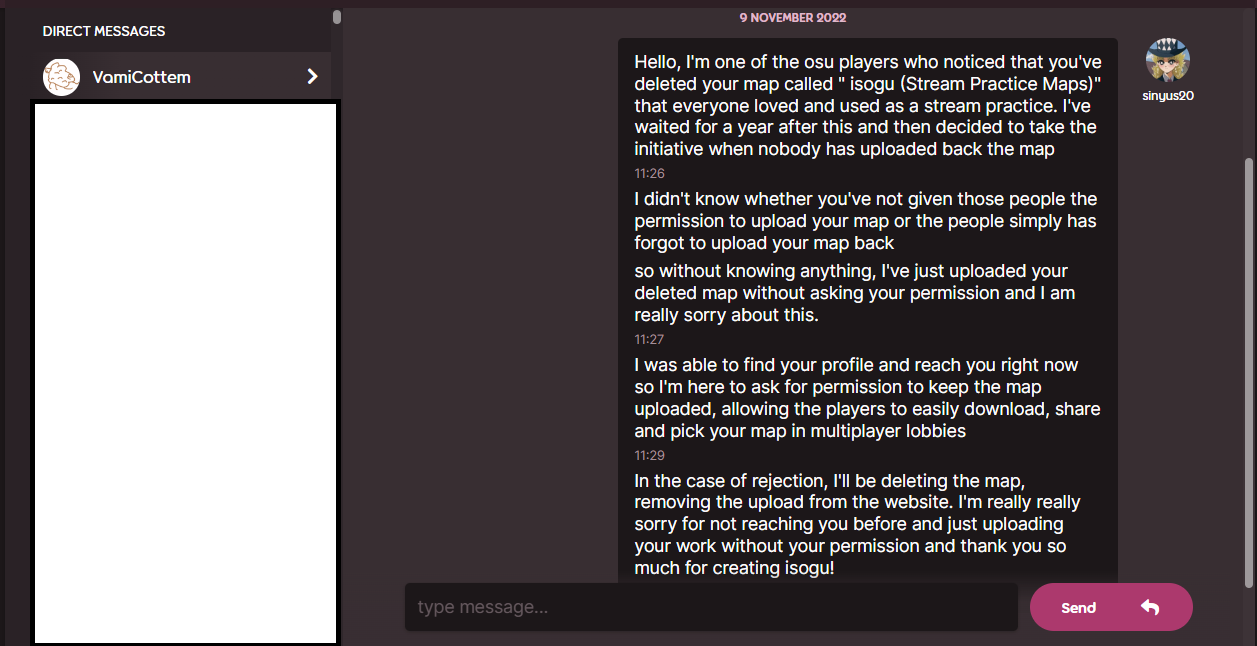Select the VamiCottem direct message entry

point(182,77)
